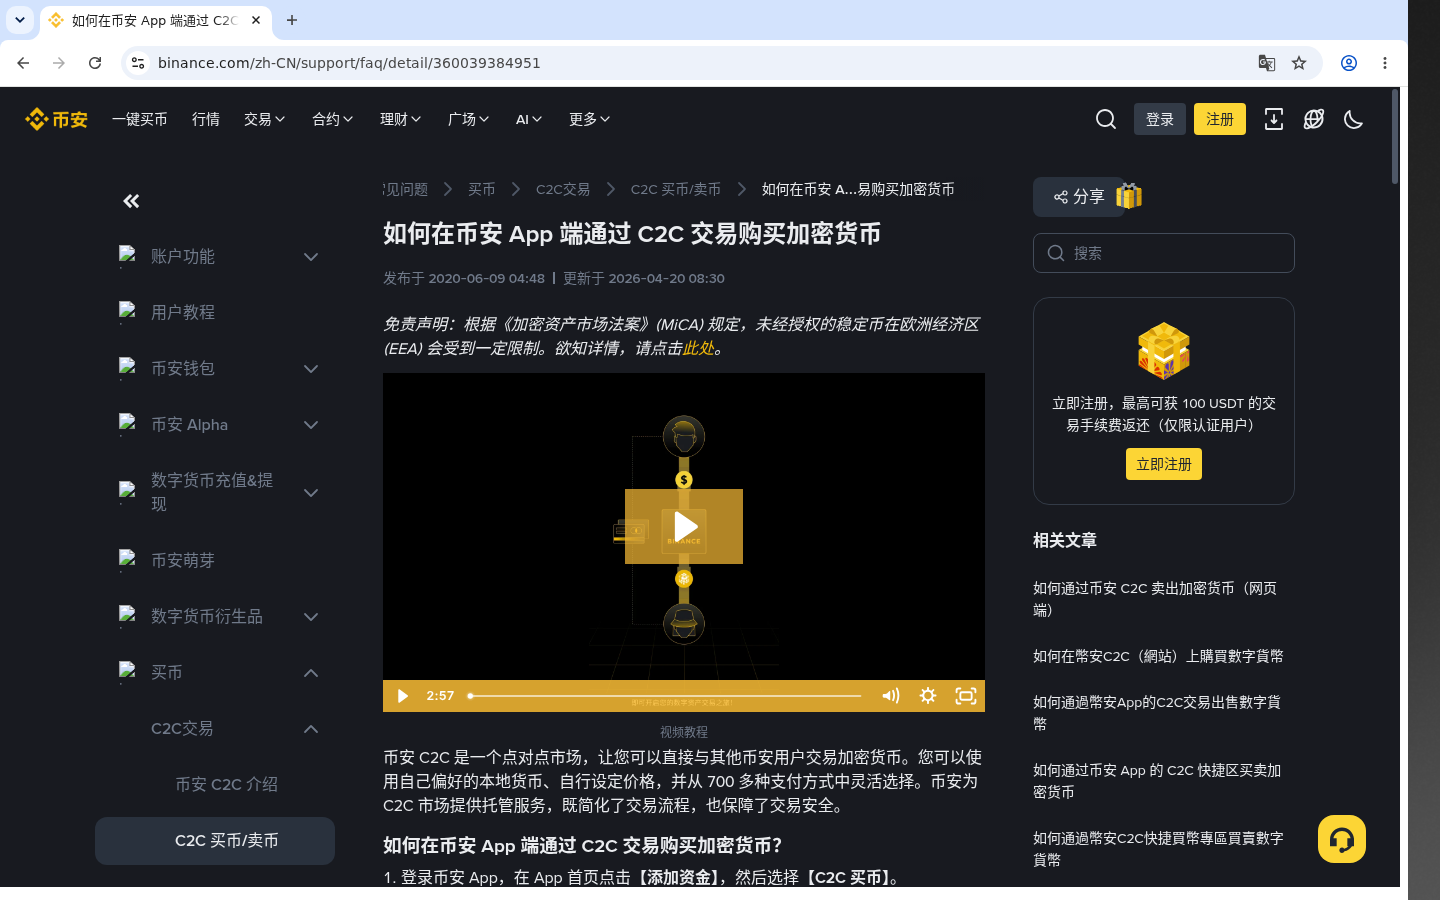Screen dimensions: 1440x900
Task: Play the video with the center play button
Action: (x=684, y=526)
